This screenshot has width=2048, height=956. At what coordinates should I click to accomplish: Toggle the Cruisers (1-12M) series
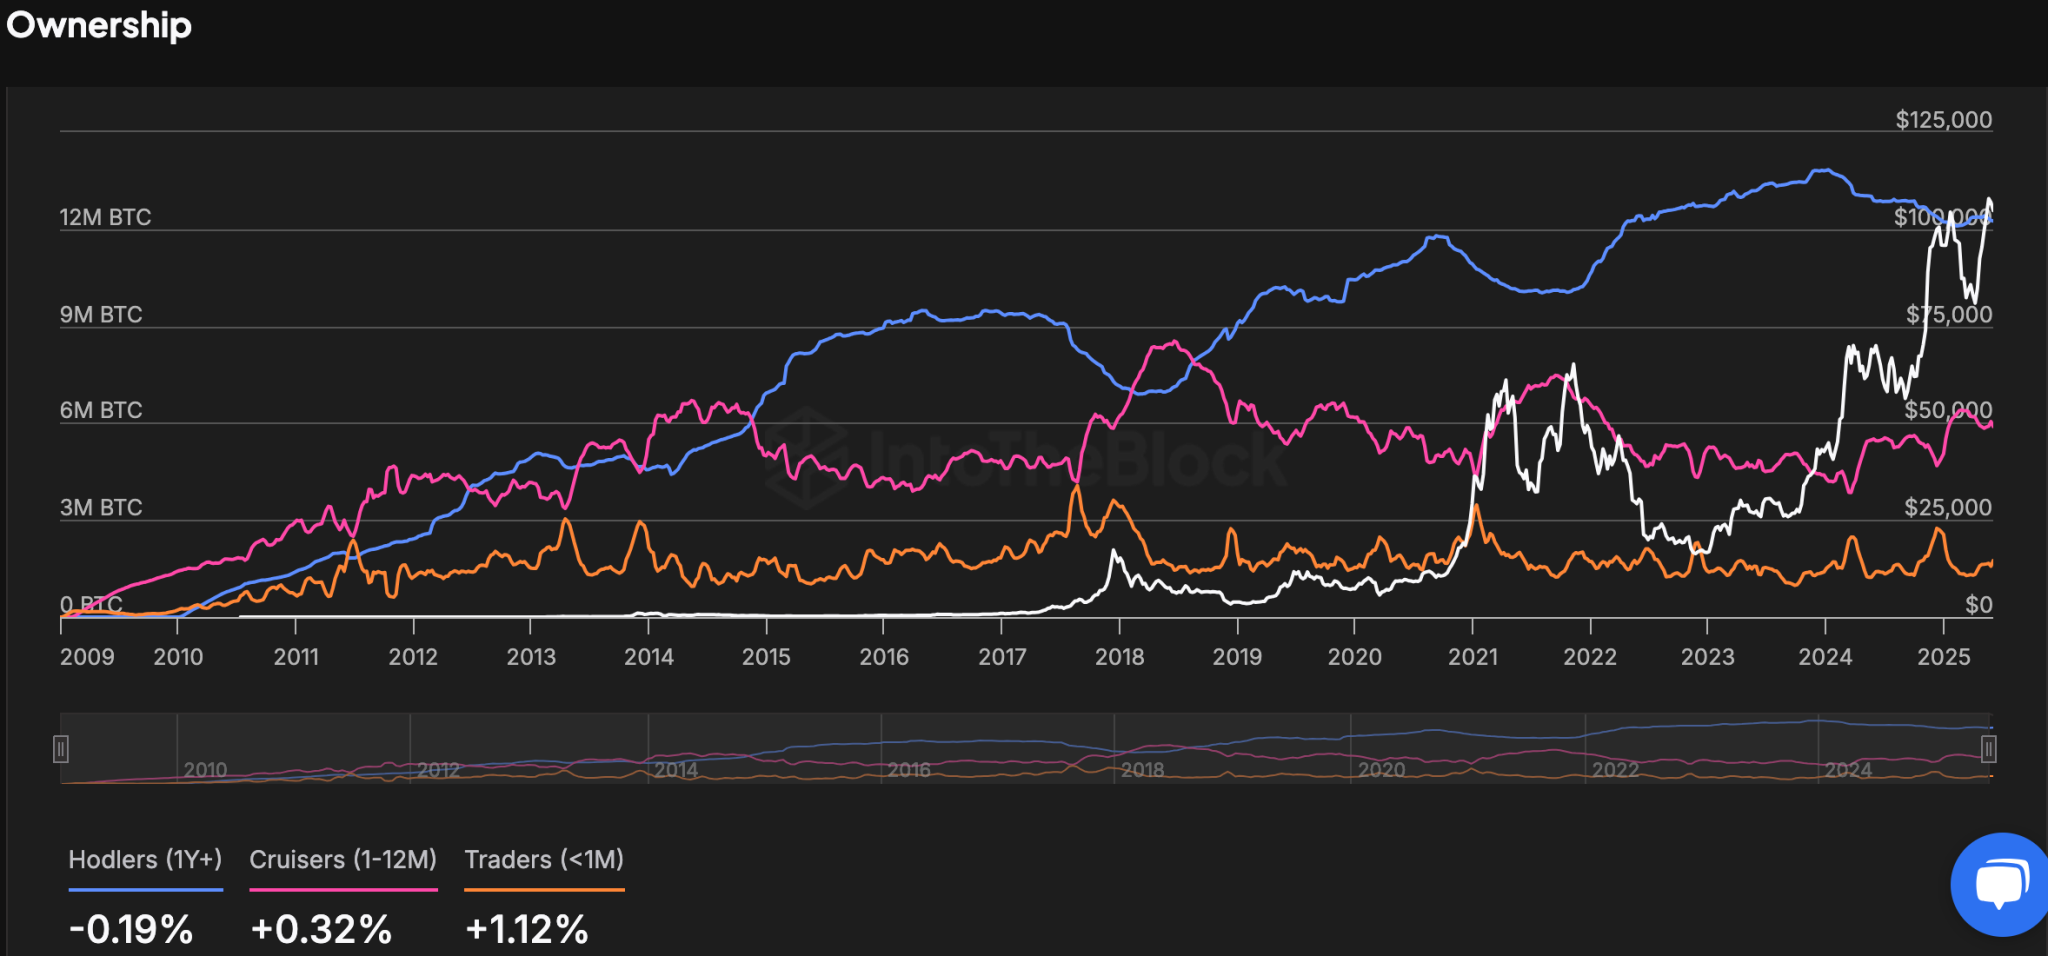[x=343, y=860]
